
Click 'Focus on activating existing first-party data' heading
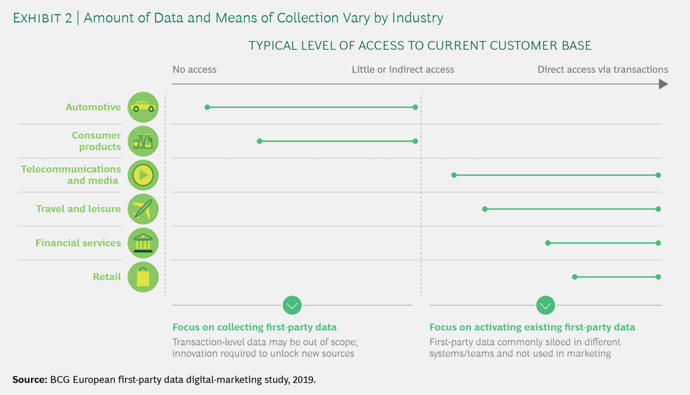(x=532, y=327)
